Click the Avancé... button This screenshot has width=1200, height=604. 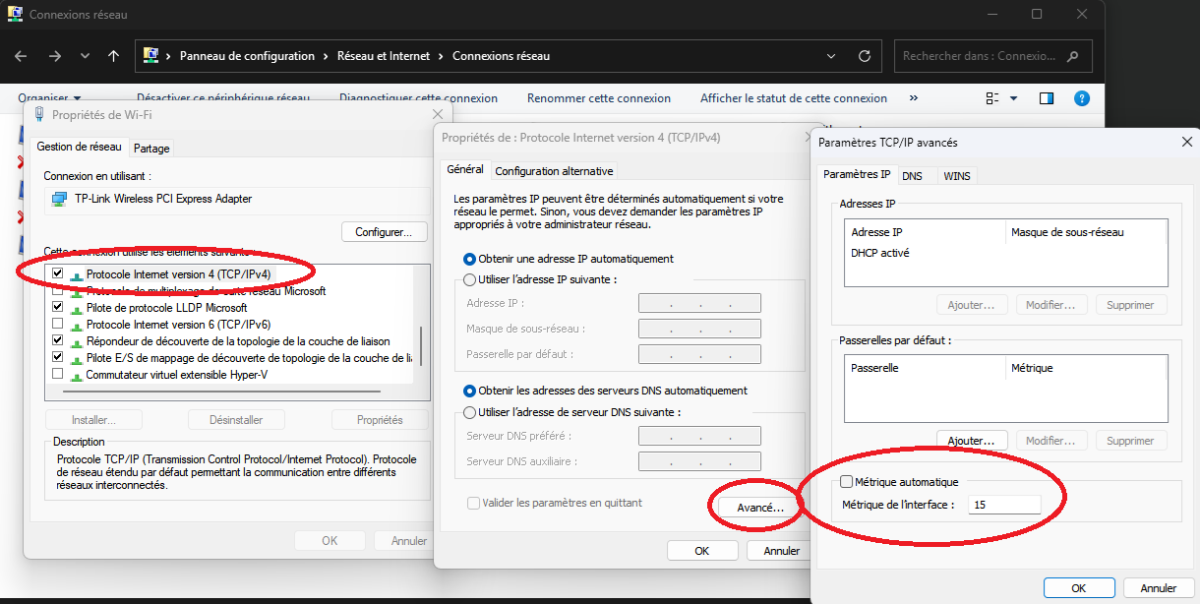759,508
